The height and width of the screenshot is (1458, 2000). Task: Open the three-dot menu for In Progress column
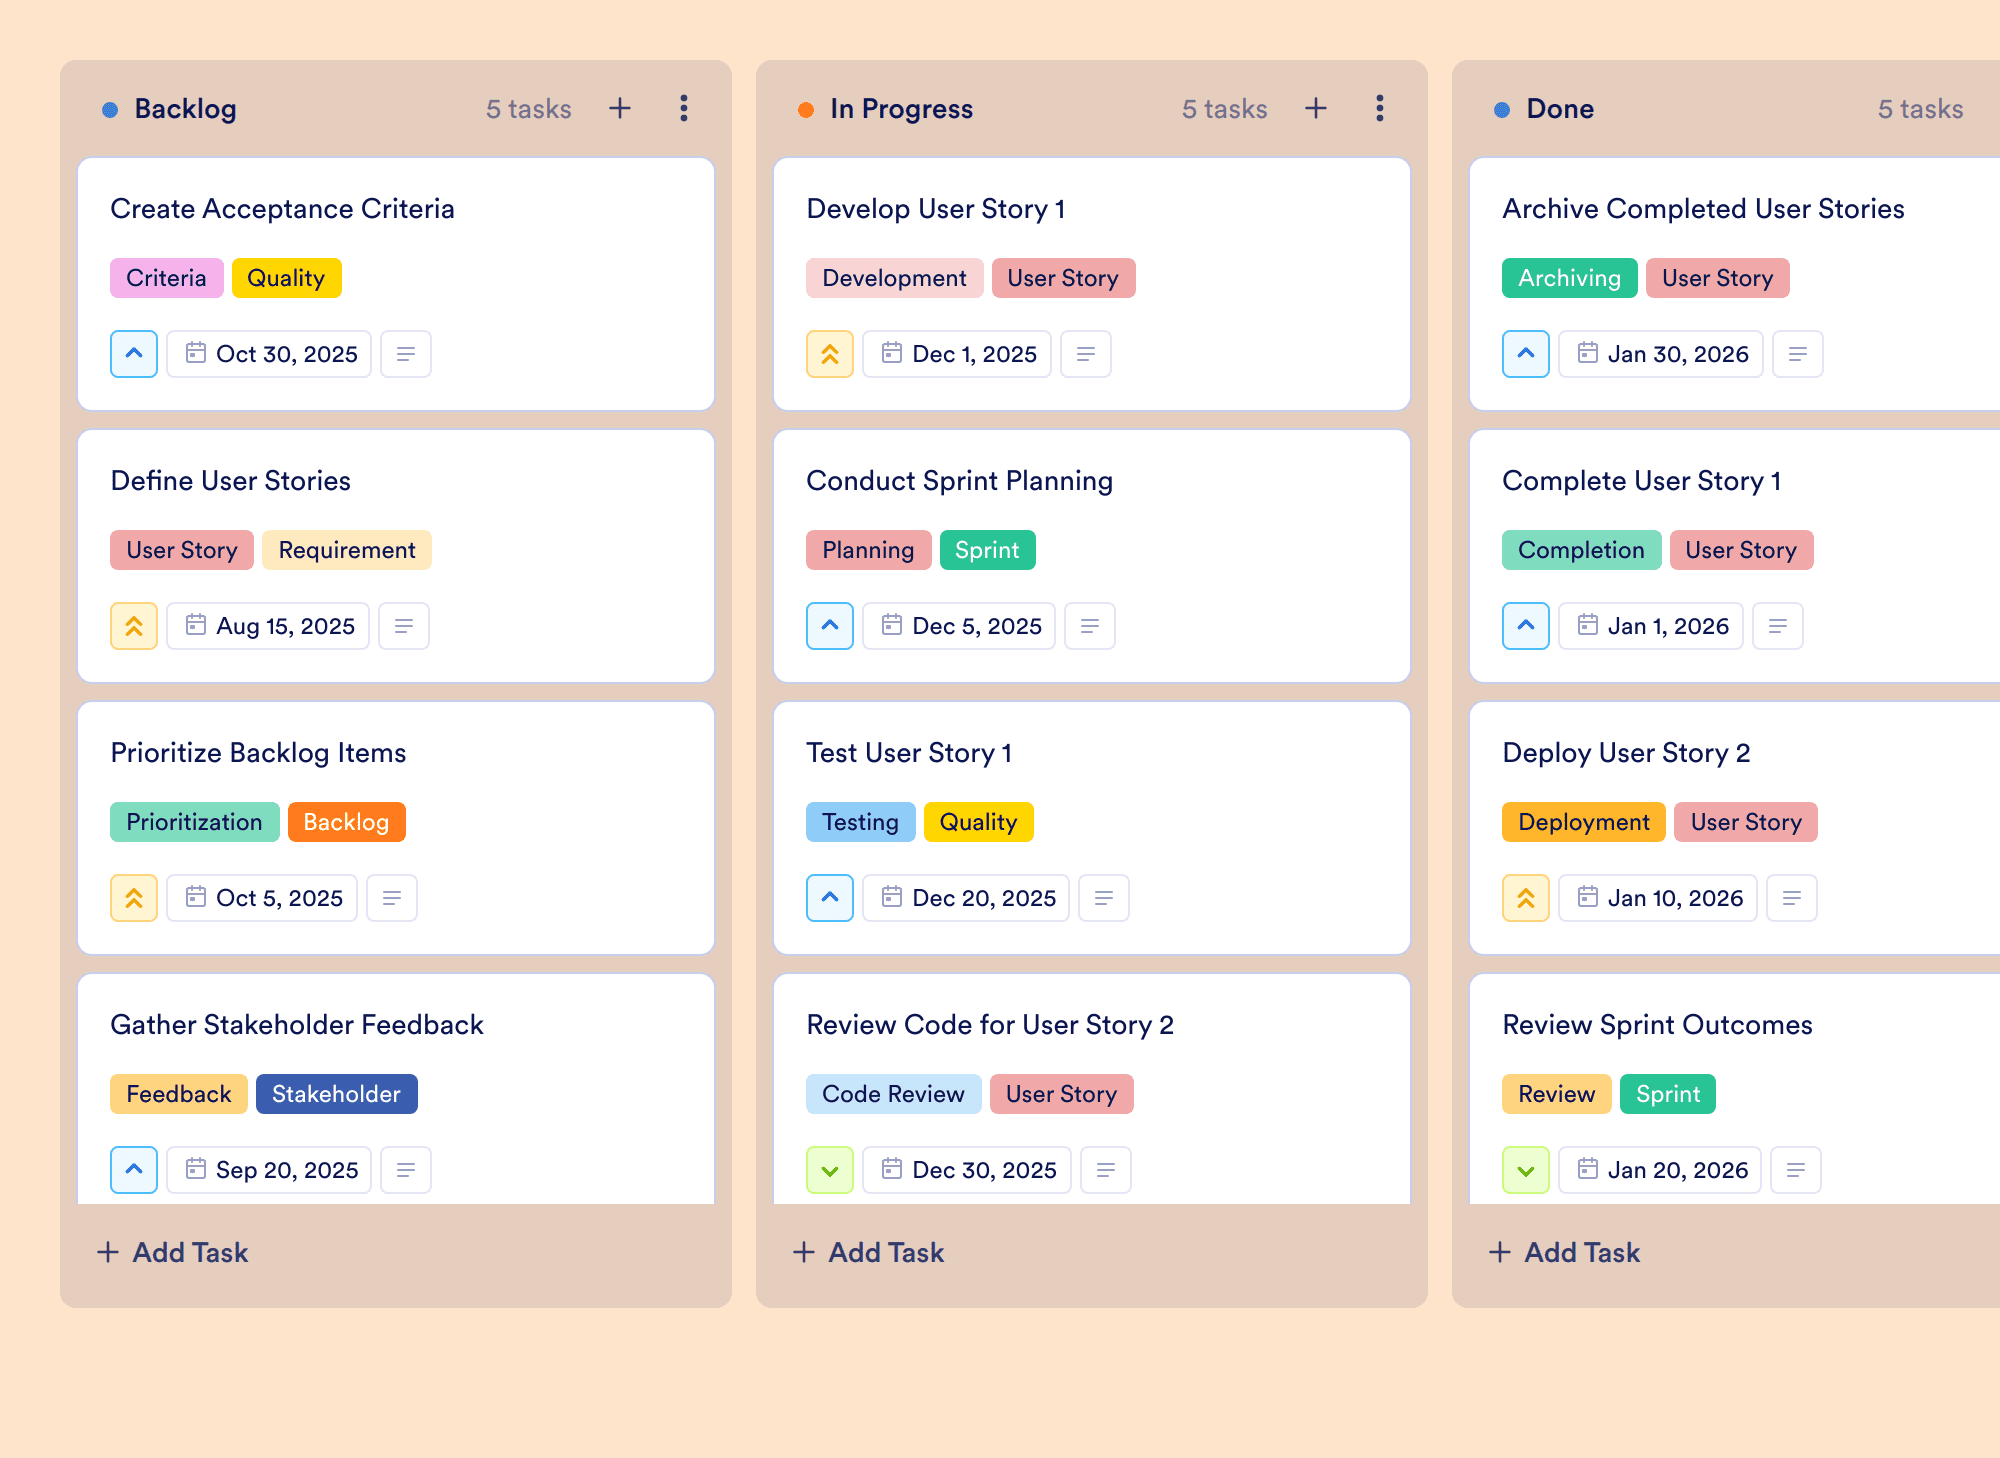coord(1380,108)
